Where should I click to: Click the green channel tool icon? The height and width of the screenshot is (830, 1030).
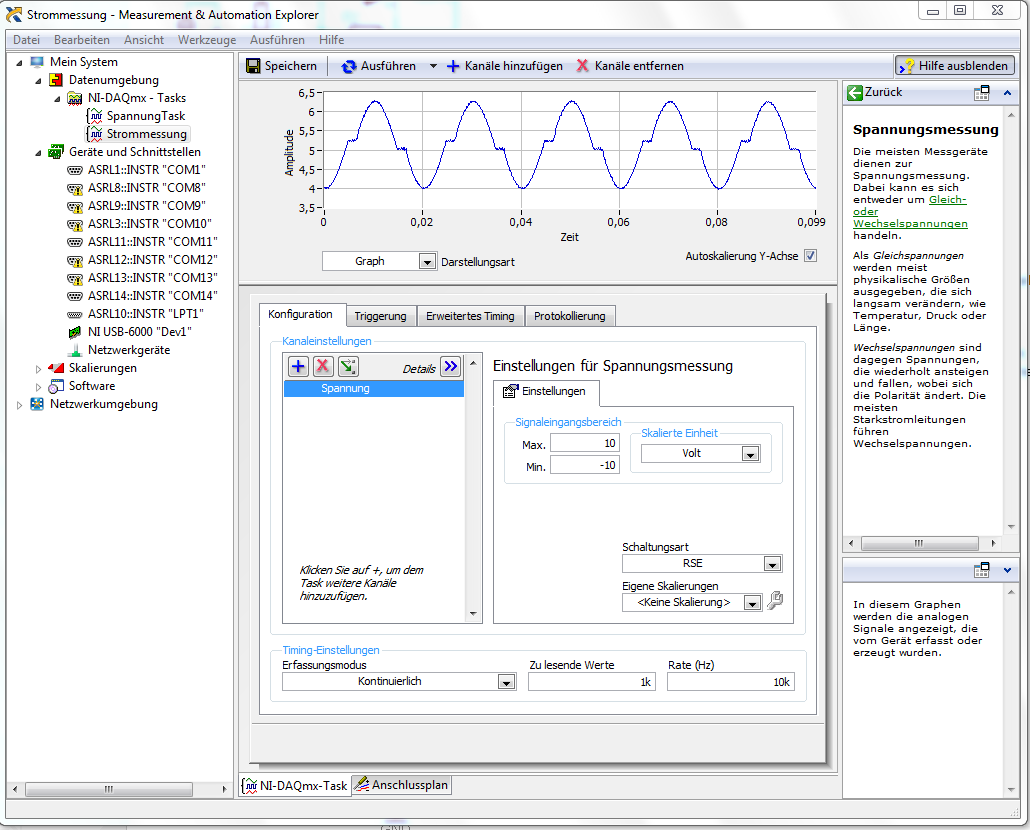coord(347,366)
